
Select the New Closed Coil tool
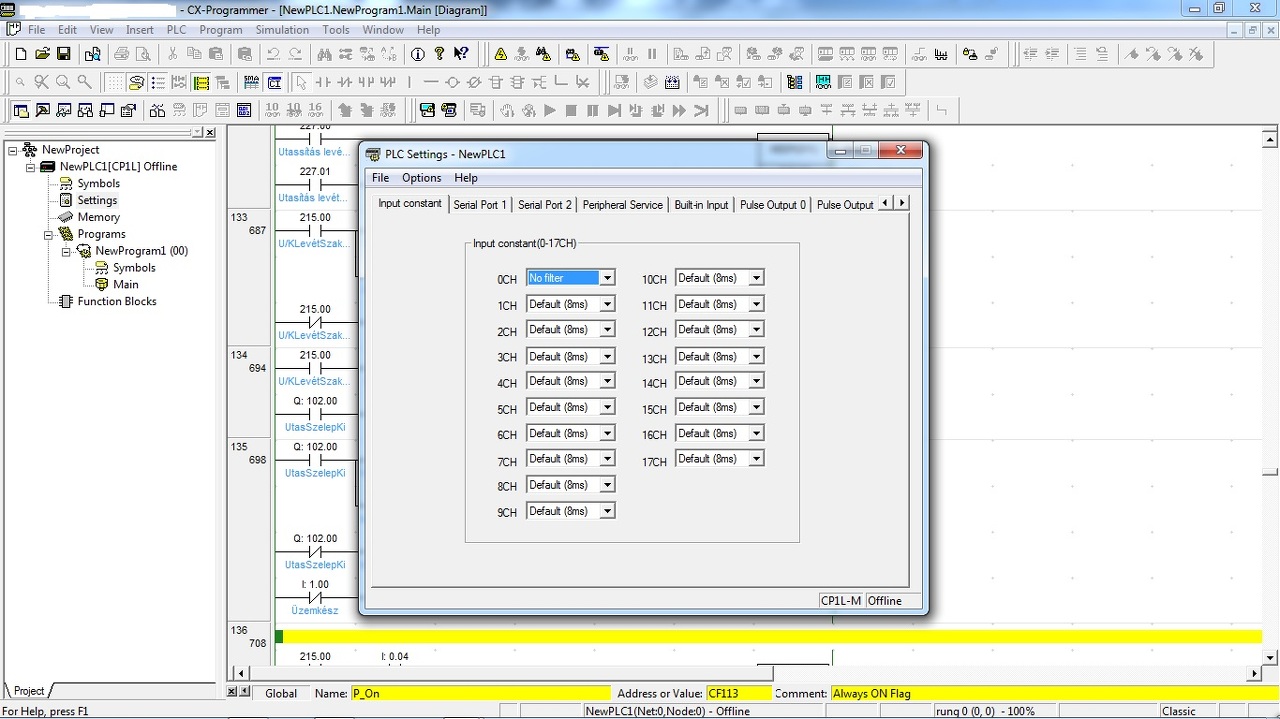pos(474,82)
